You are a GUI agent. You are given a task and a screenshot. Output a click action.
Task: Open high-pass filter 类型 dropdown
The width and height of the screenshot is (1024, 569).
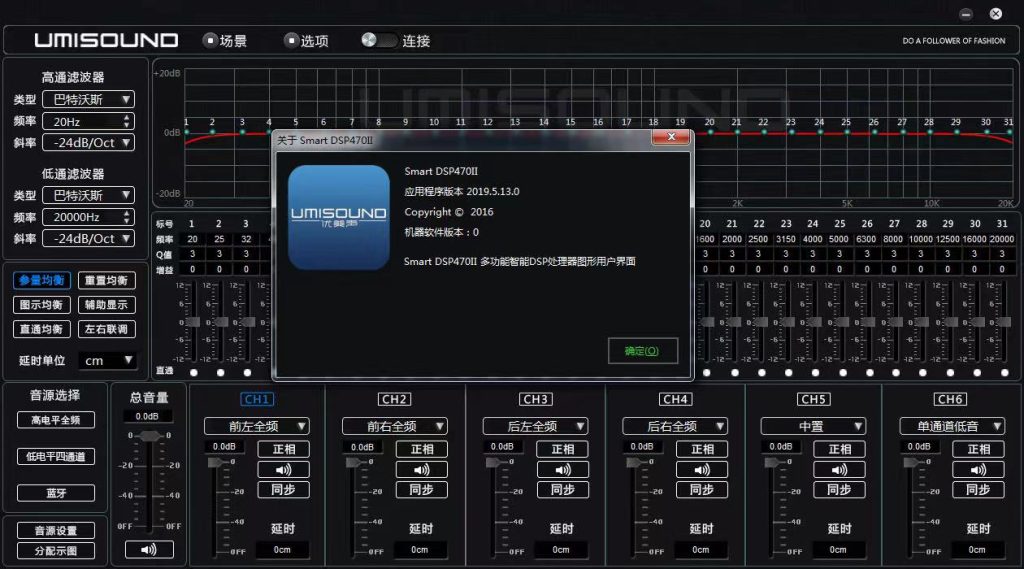click(x=88, y=99)
